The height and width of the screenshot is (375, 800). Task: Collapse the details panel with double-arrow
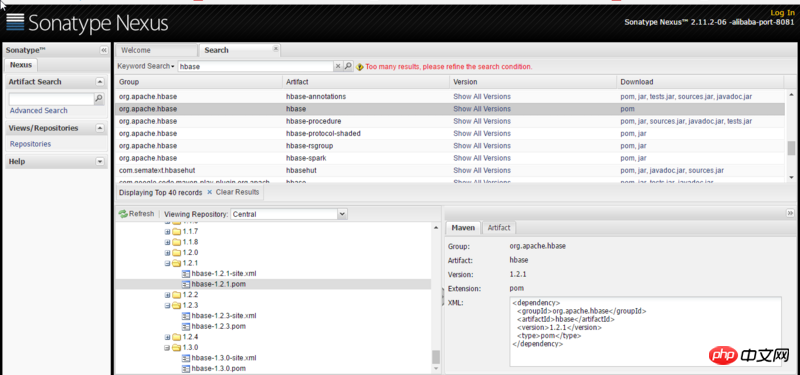[790, 213]
